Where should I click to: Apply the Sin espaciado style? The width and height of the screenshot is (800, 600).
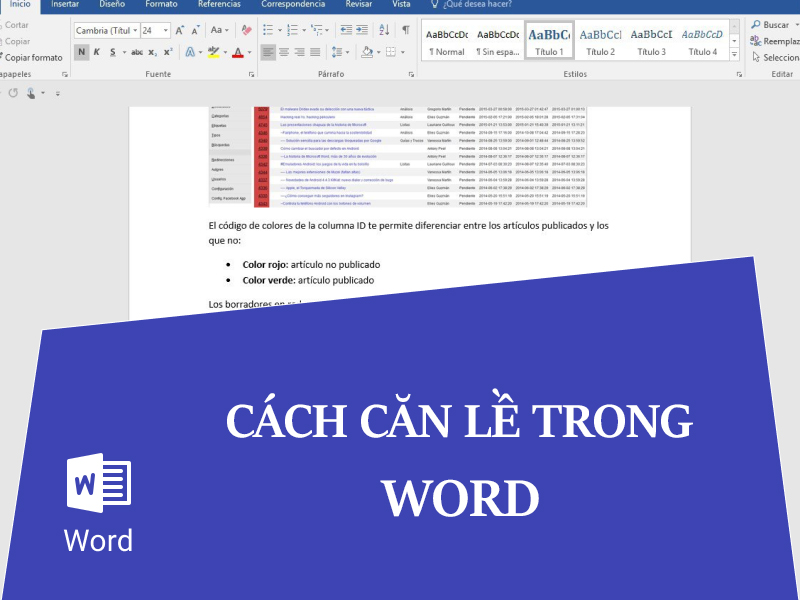pos(498,41)
